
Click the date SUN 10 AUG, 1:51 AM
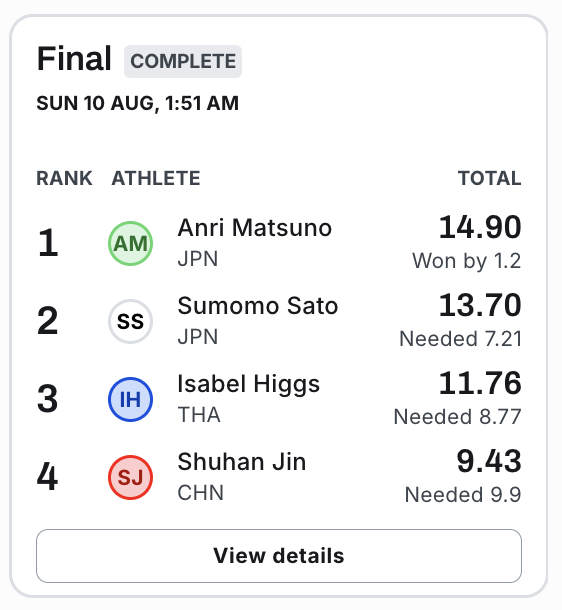(x=137, y=103)
